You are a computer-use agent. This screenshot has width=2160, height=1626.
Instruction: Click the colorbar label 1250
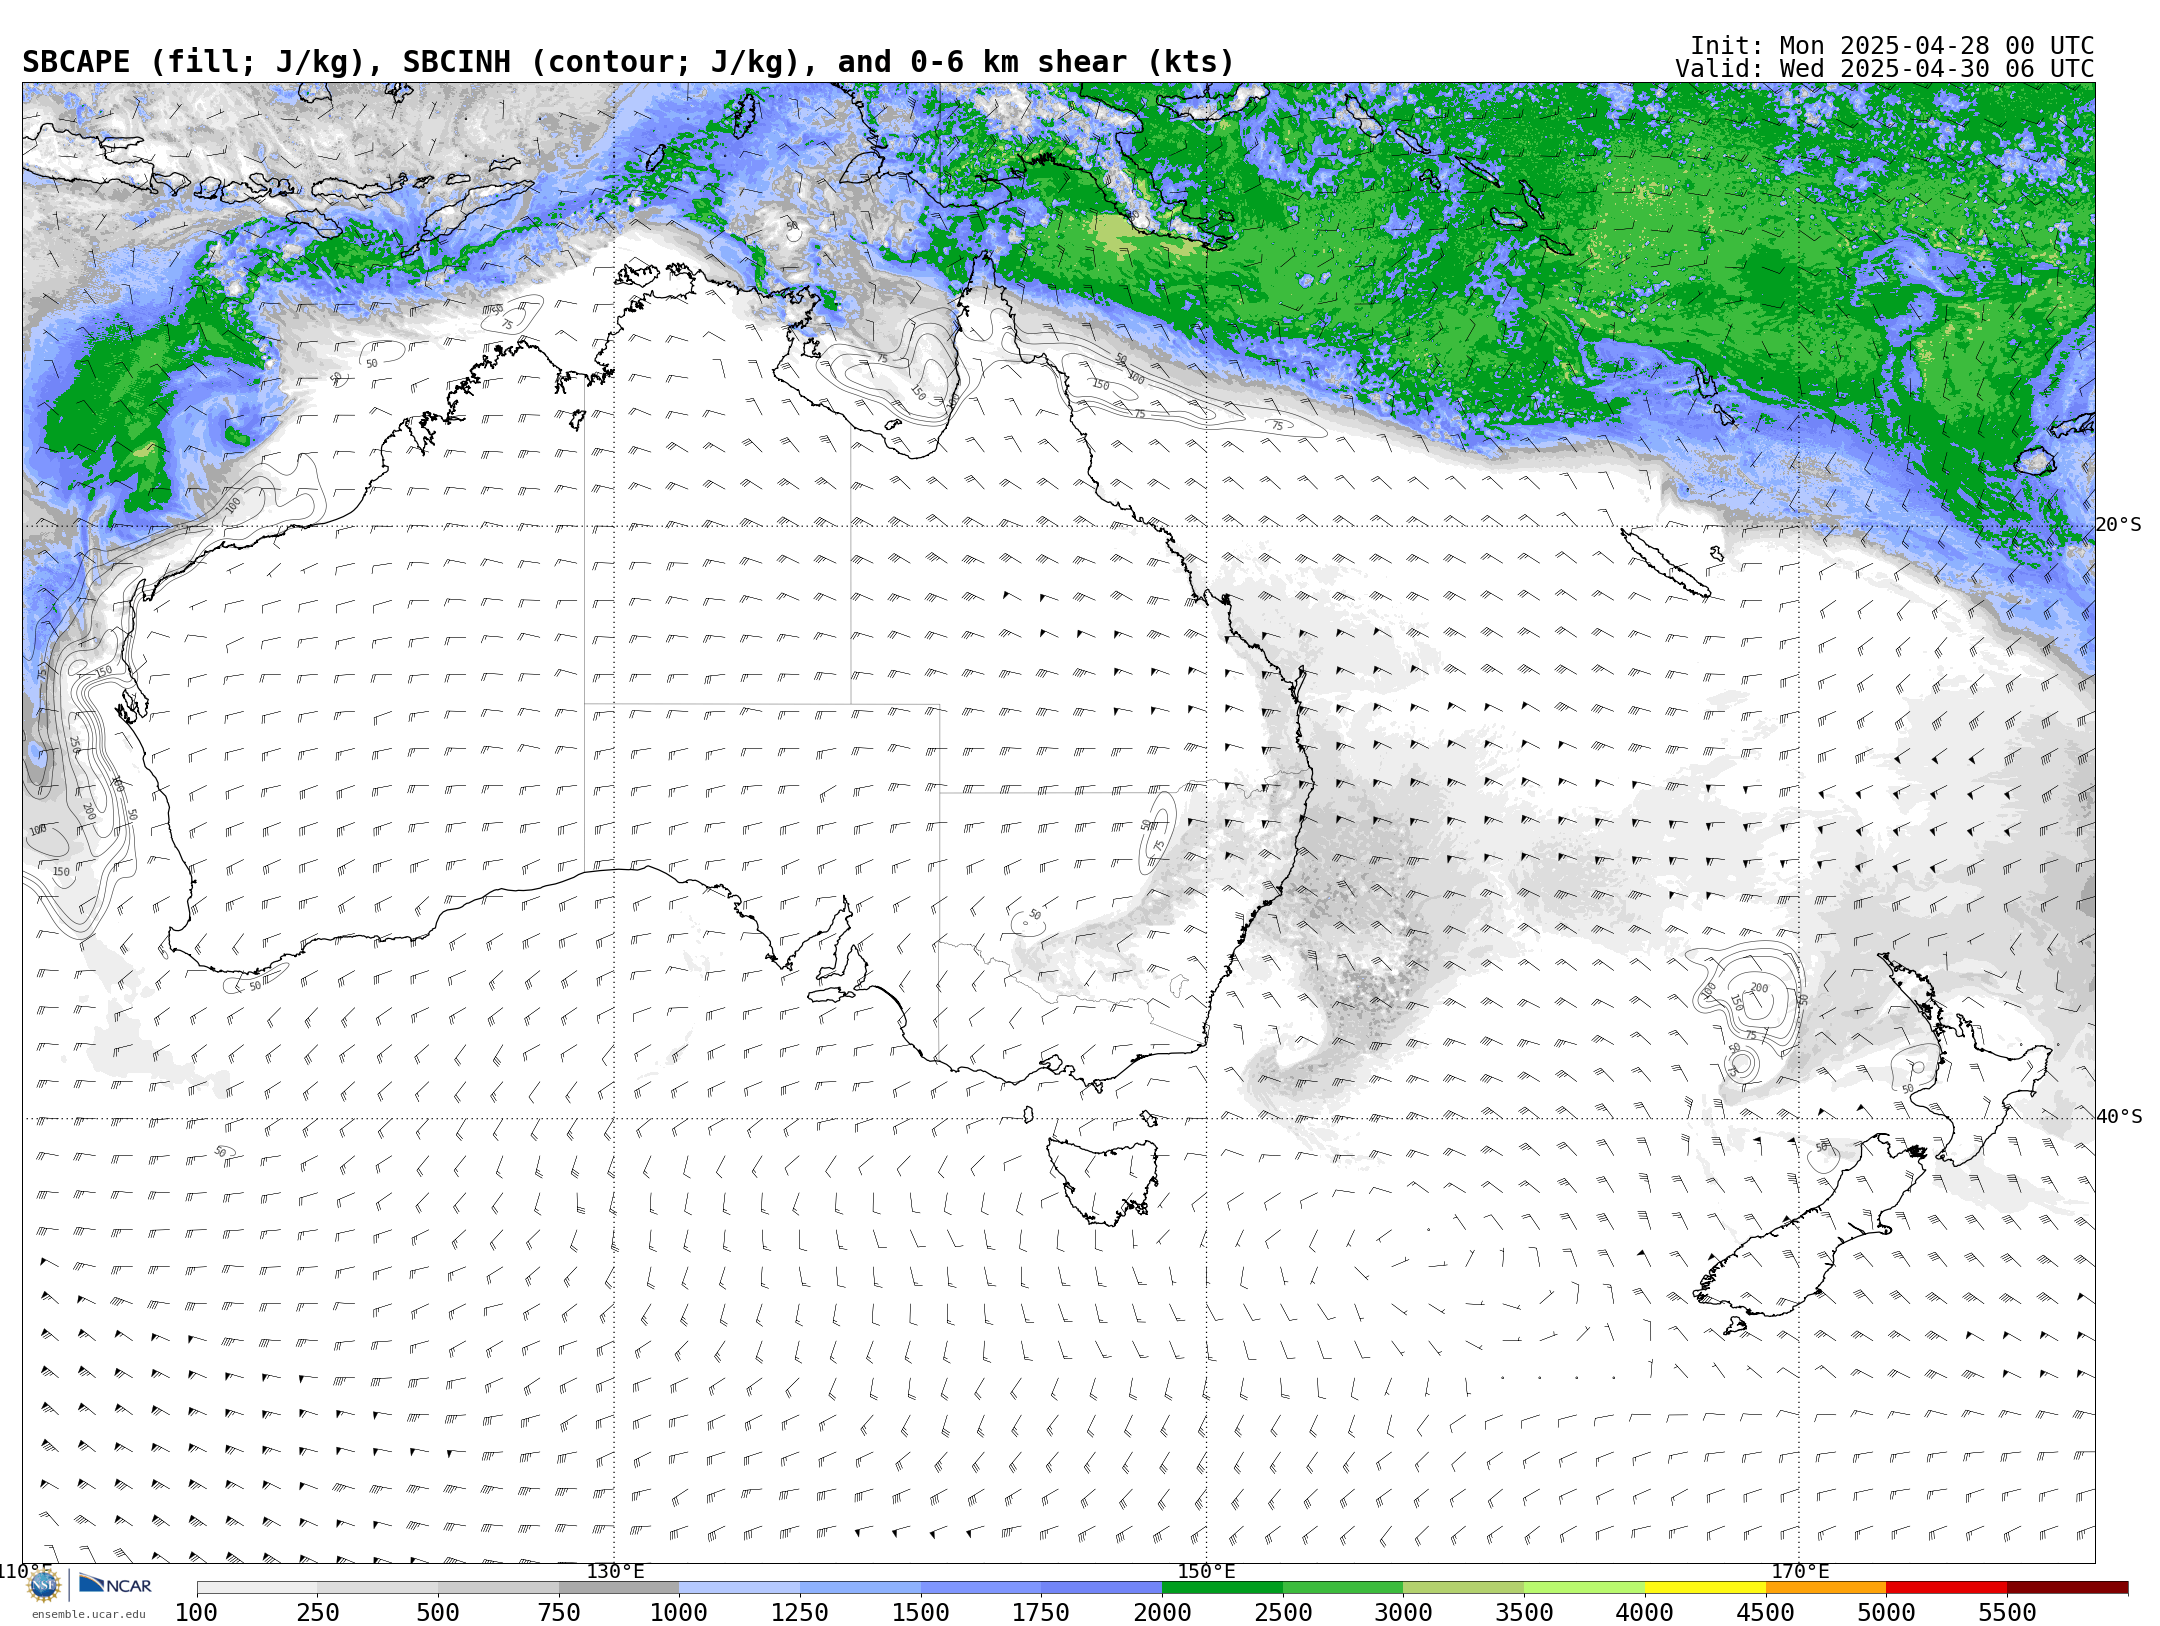(800, 1613)
